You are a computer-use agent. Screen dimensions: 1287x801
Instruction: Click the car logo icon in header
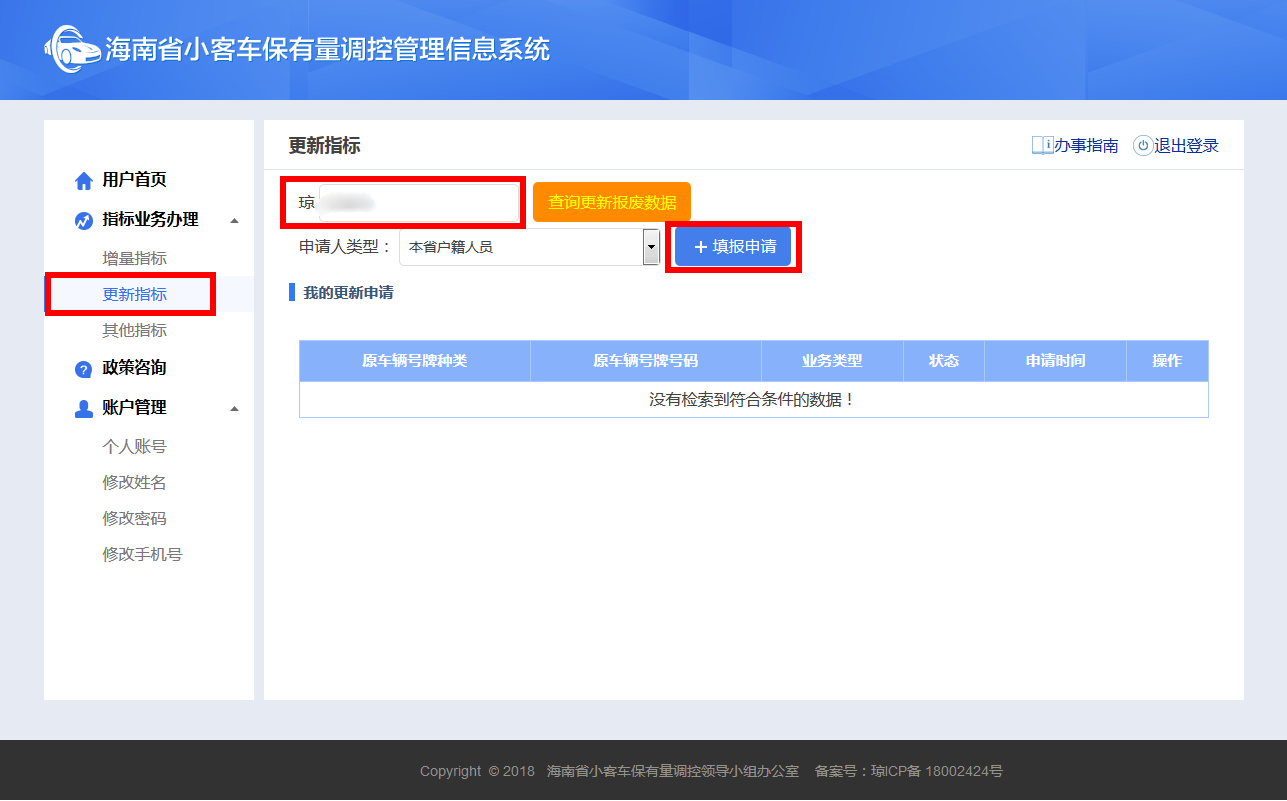coord(72,49)
